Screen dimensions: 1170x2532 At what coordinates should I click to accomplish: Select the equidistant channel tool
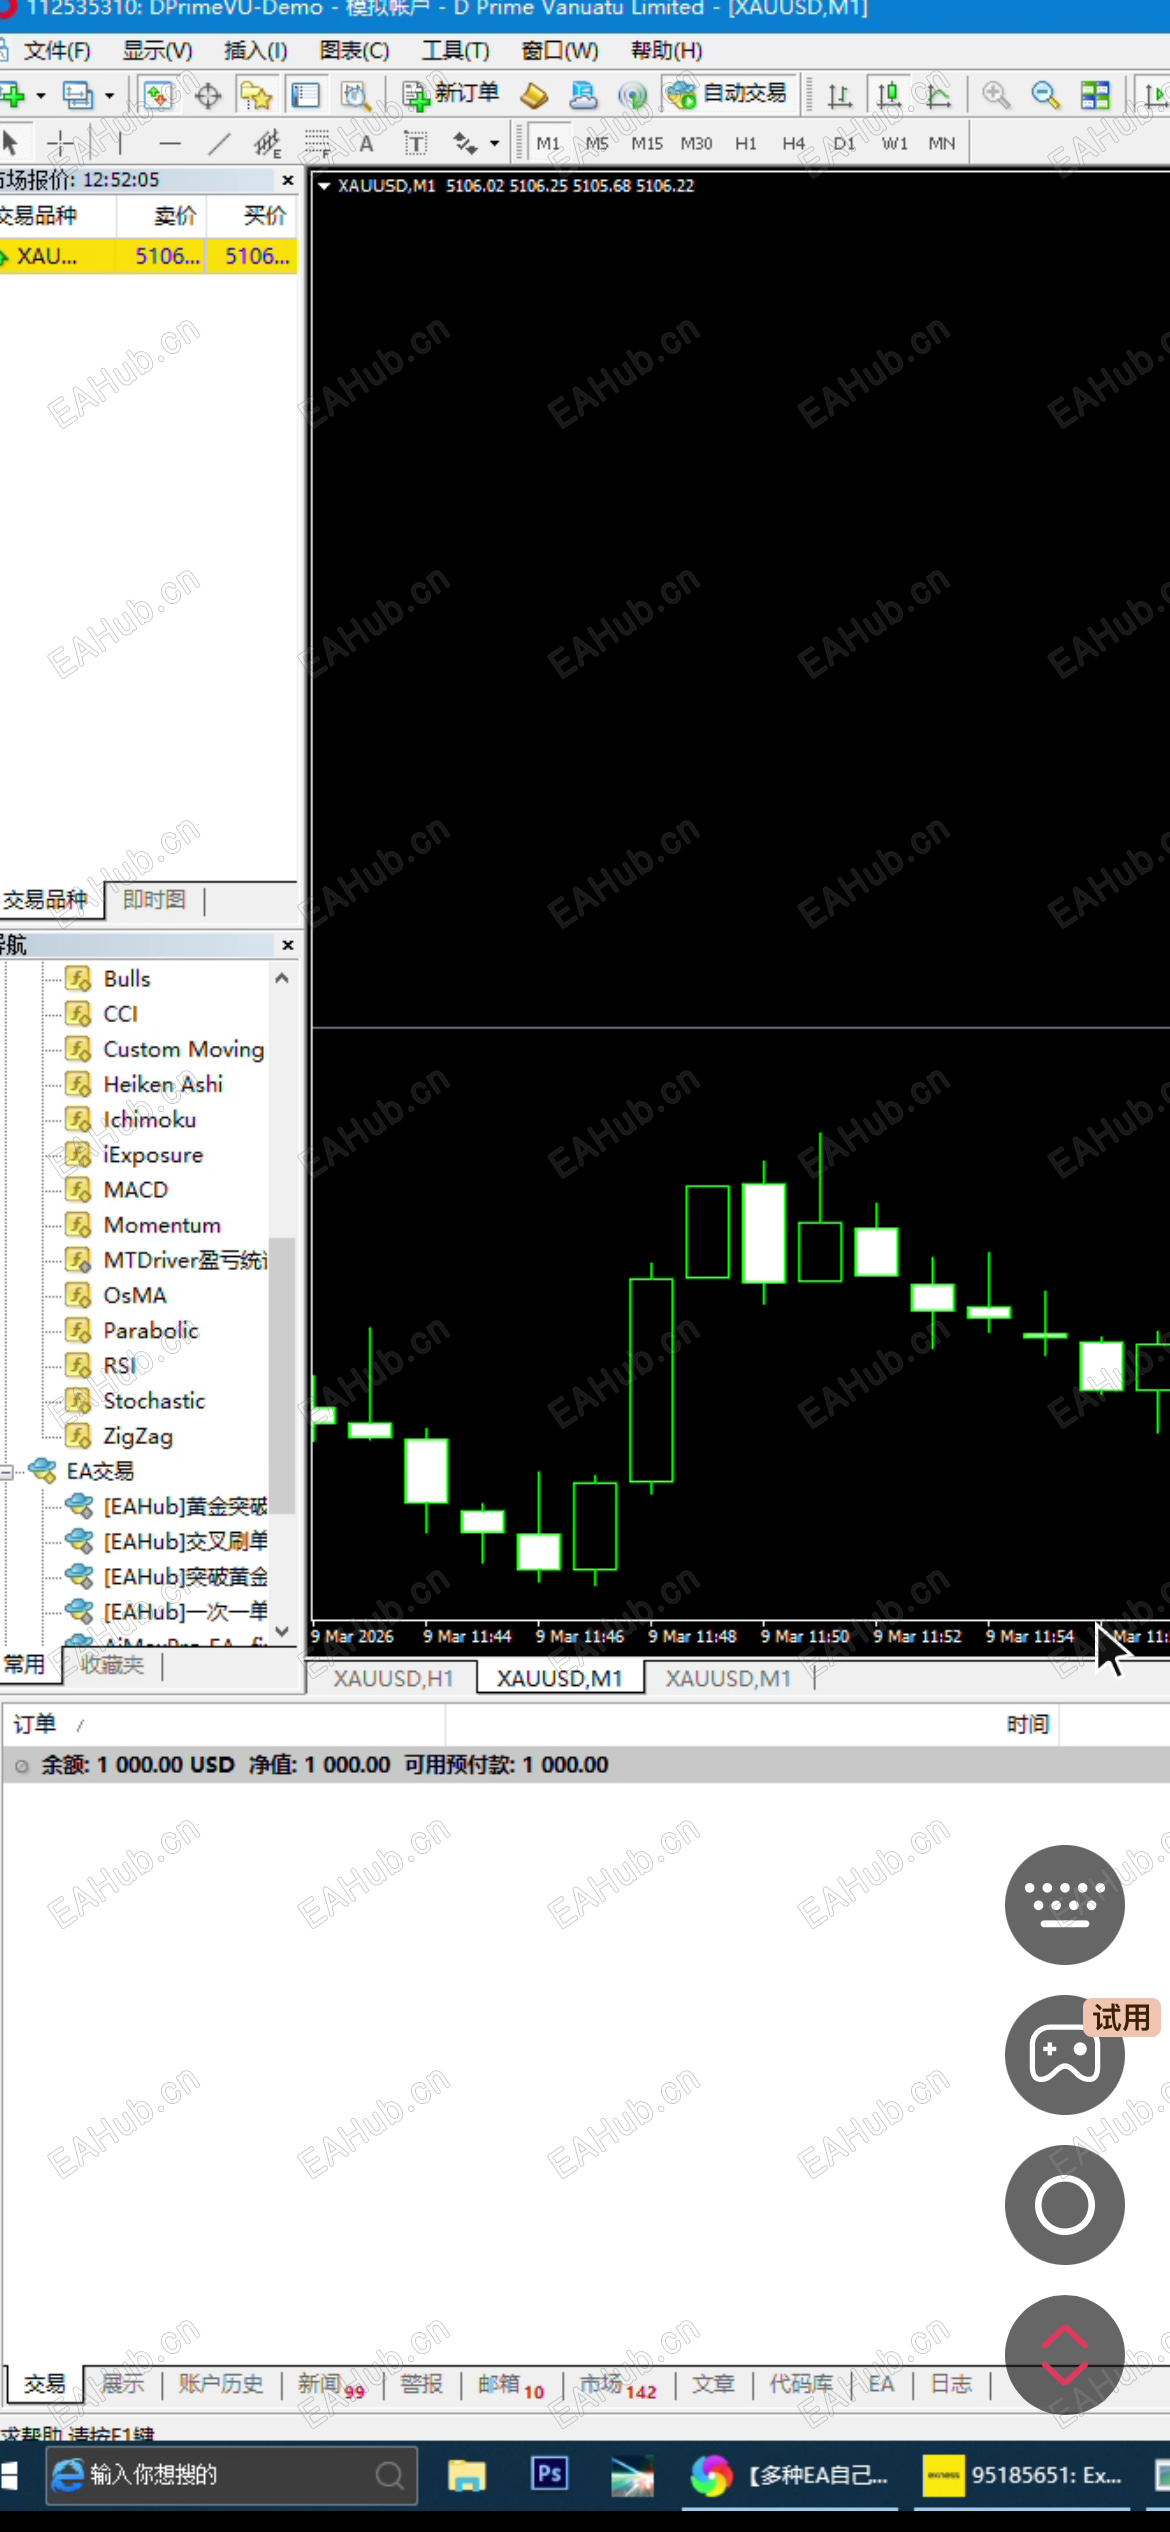click(267, 143)
